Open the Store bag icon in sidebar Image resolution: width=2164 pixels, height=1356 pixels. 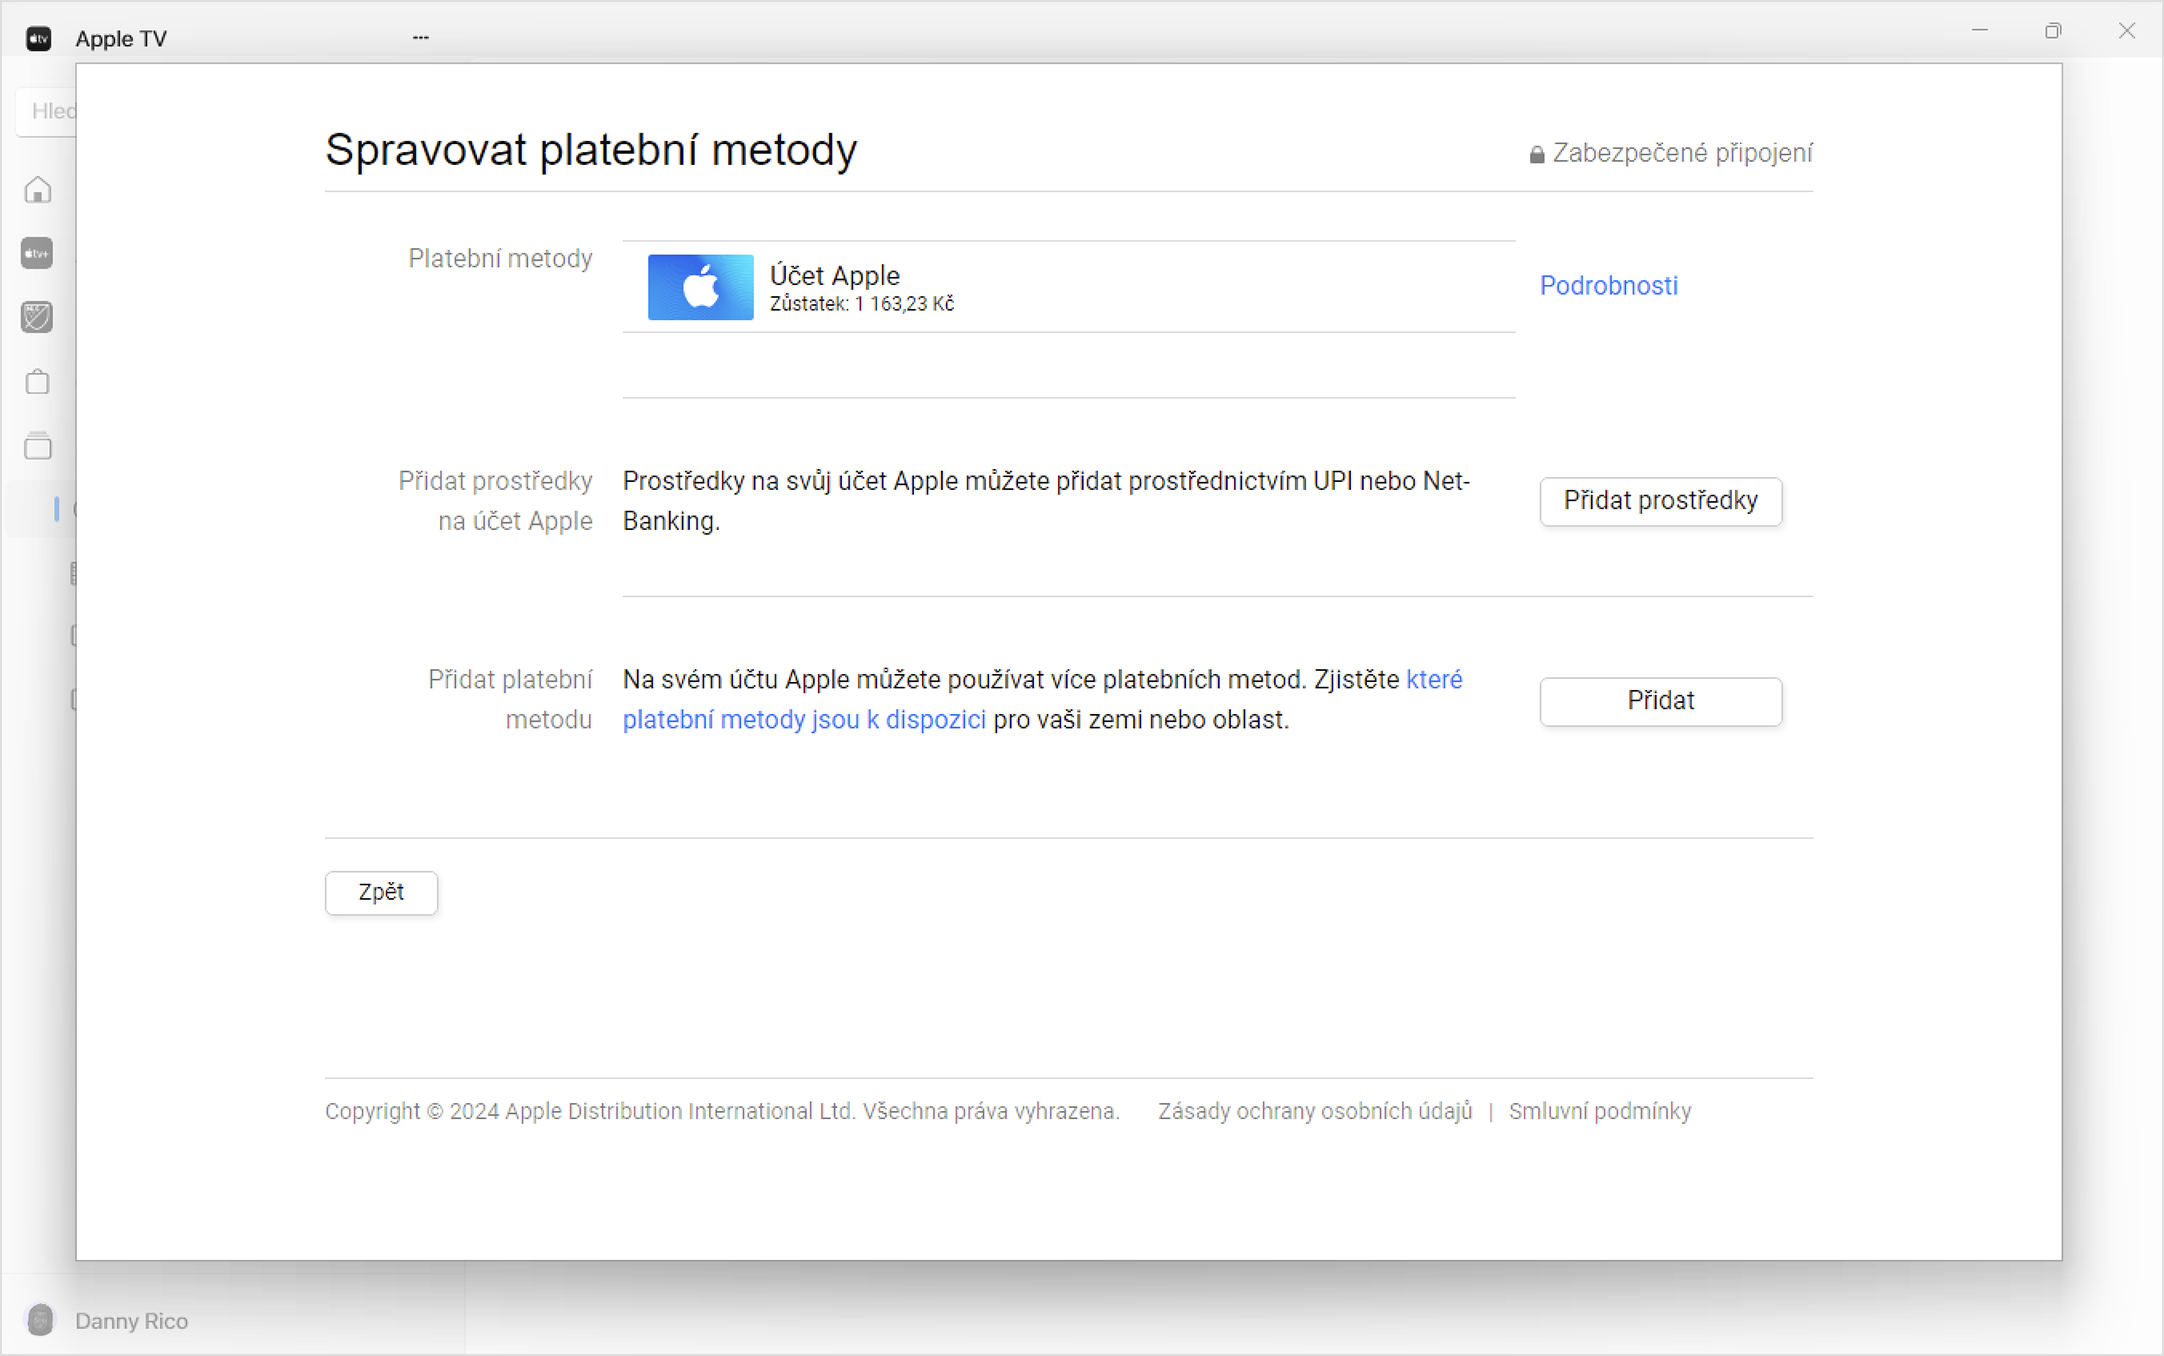[37, 381]
